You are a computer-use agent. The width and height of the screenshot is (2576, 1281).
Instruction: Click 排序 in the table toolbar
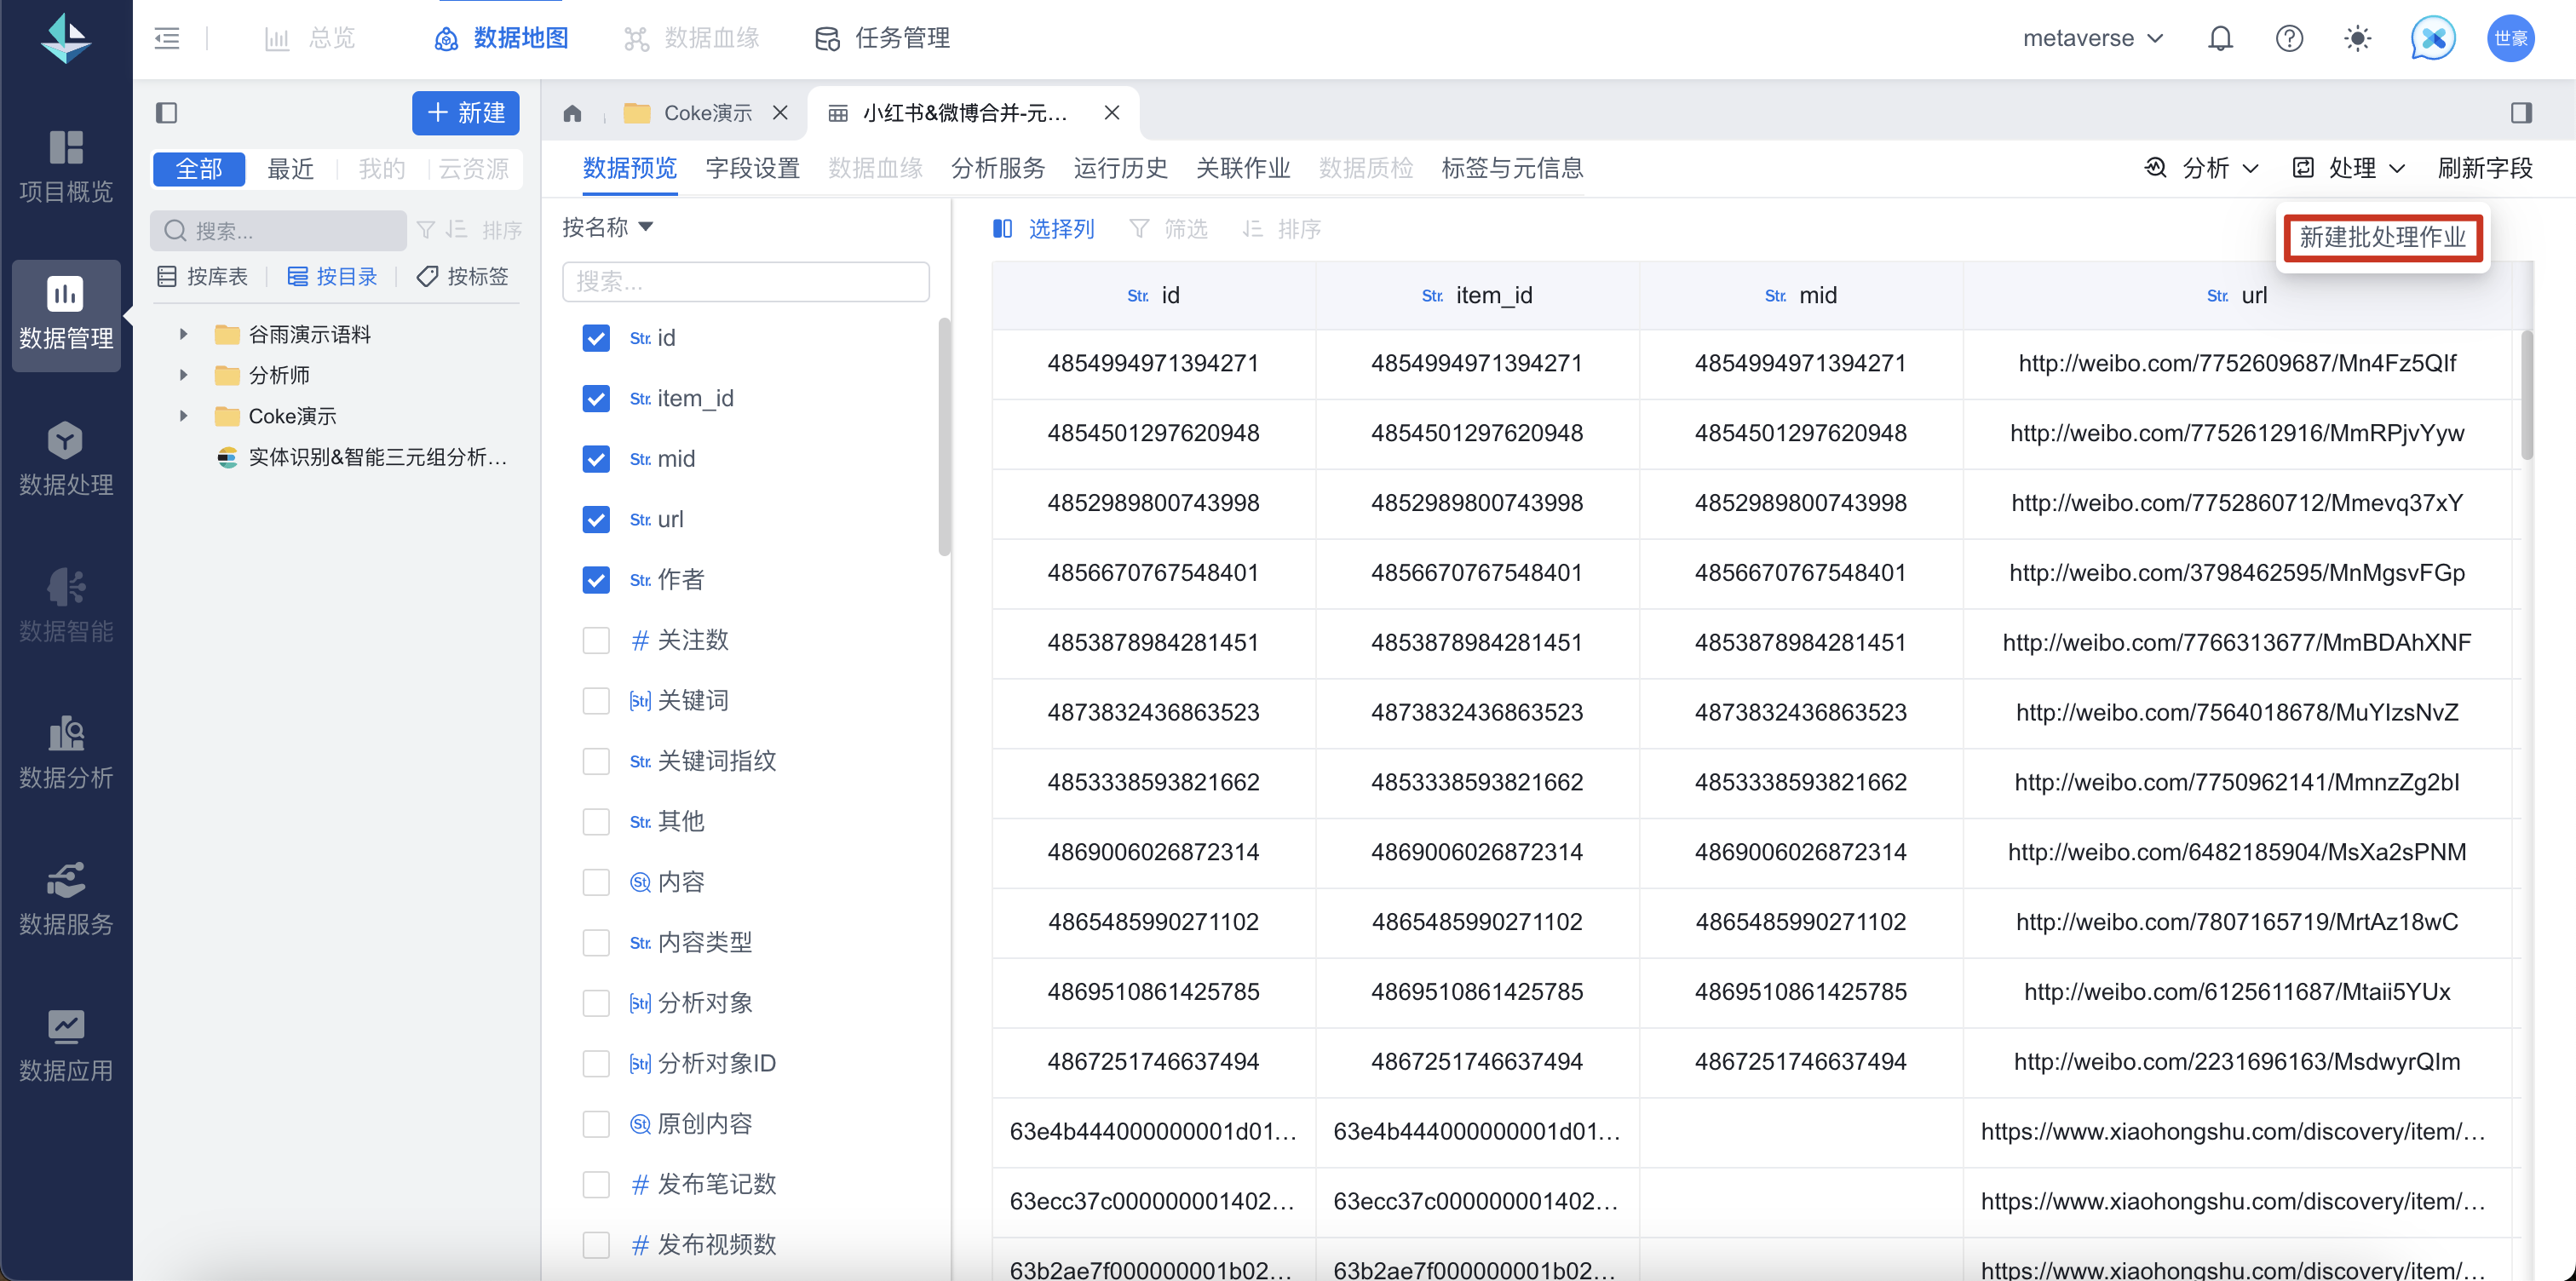tap(1281, 229)
